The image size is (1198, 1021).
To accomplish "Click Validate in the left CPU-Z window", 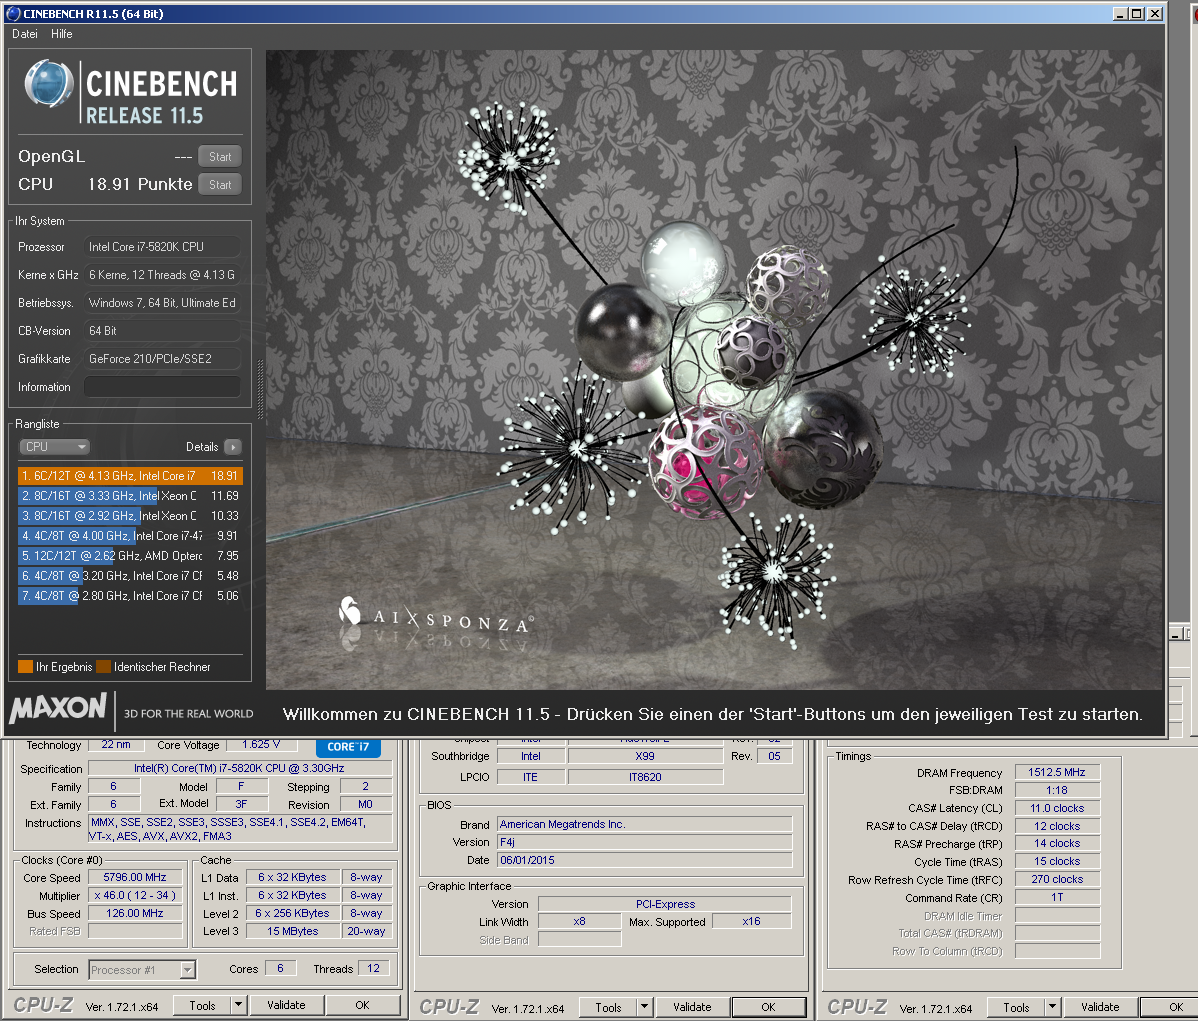I will [x=287, y=1006].
